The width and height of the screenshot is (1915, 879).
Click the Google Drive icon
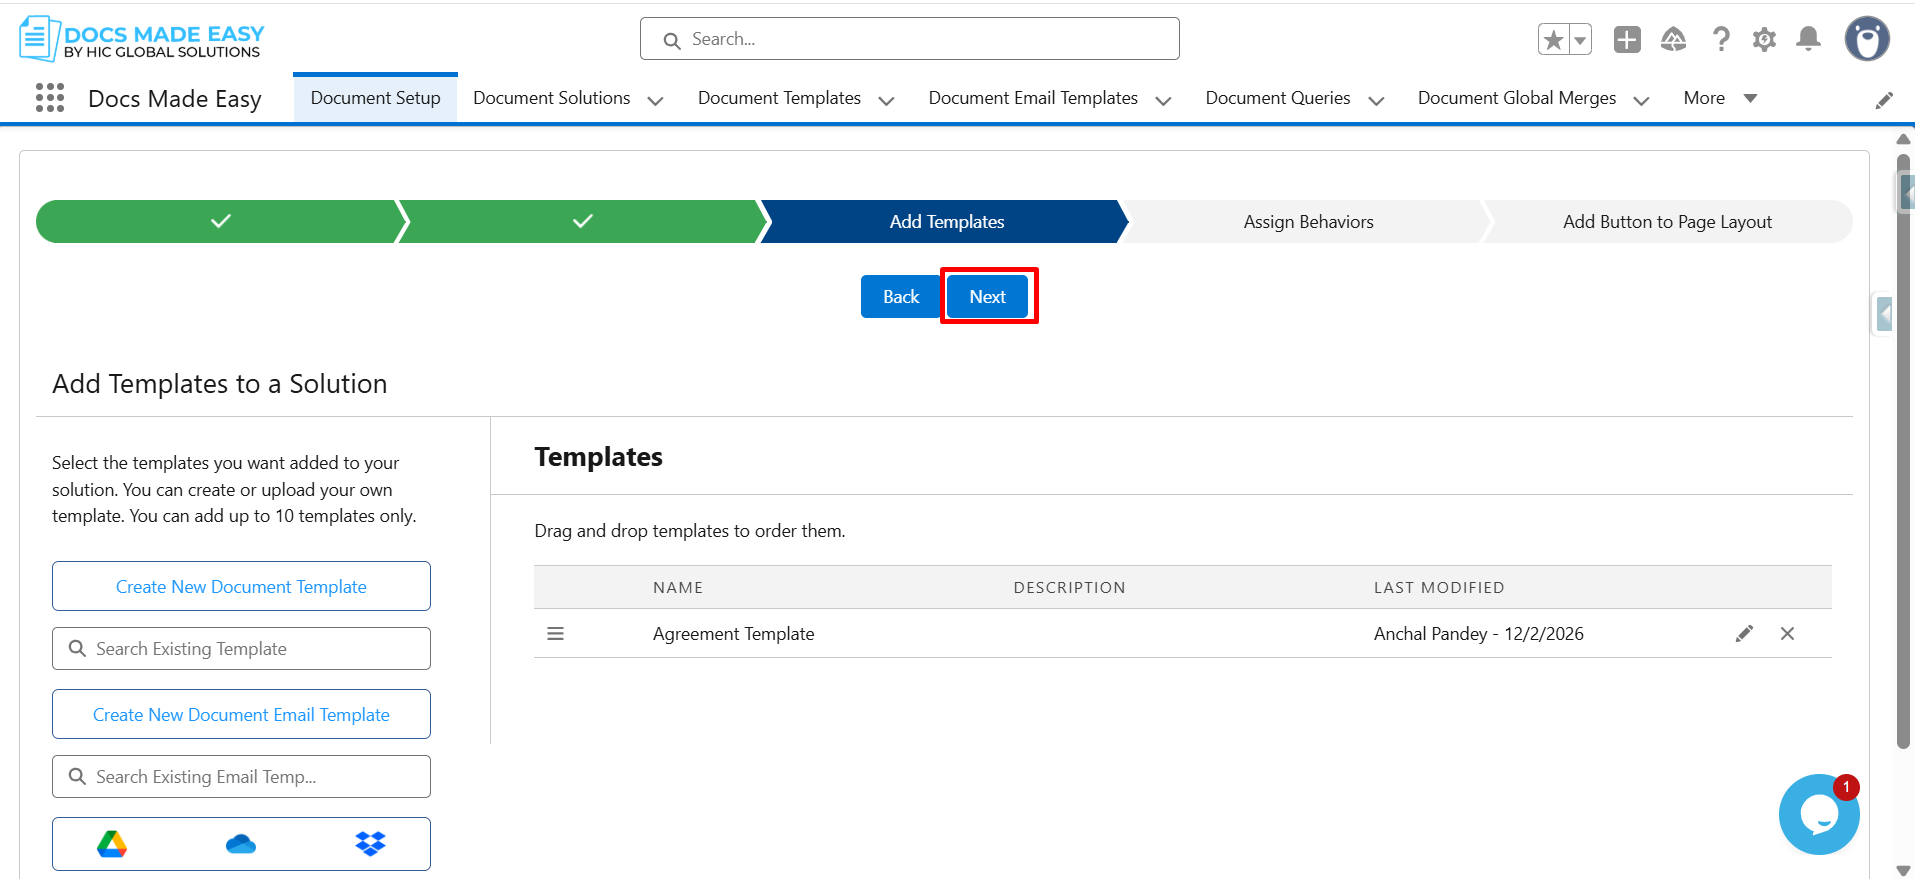click(x=112, y=844)
